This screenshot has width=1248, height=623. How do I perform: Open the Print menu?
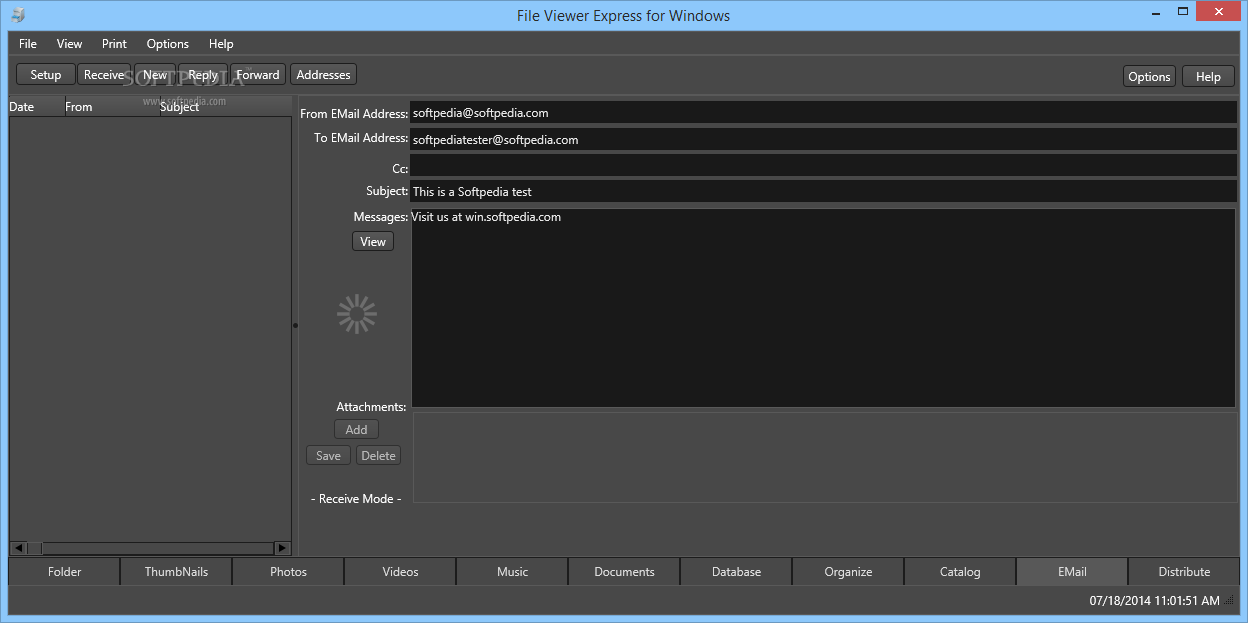coord(114,44)
